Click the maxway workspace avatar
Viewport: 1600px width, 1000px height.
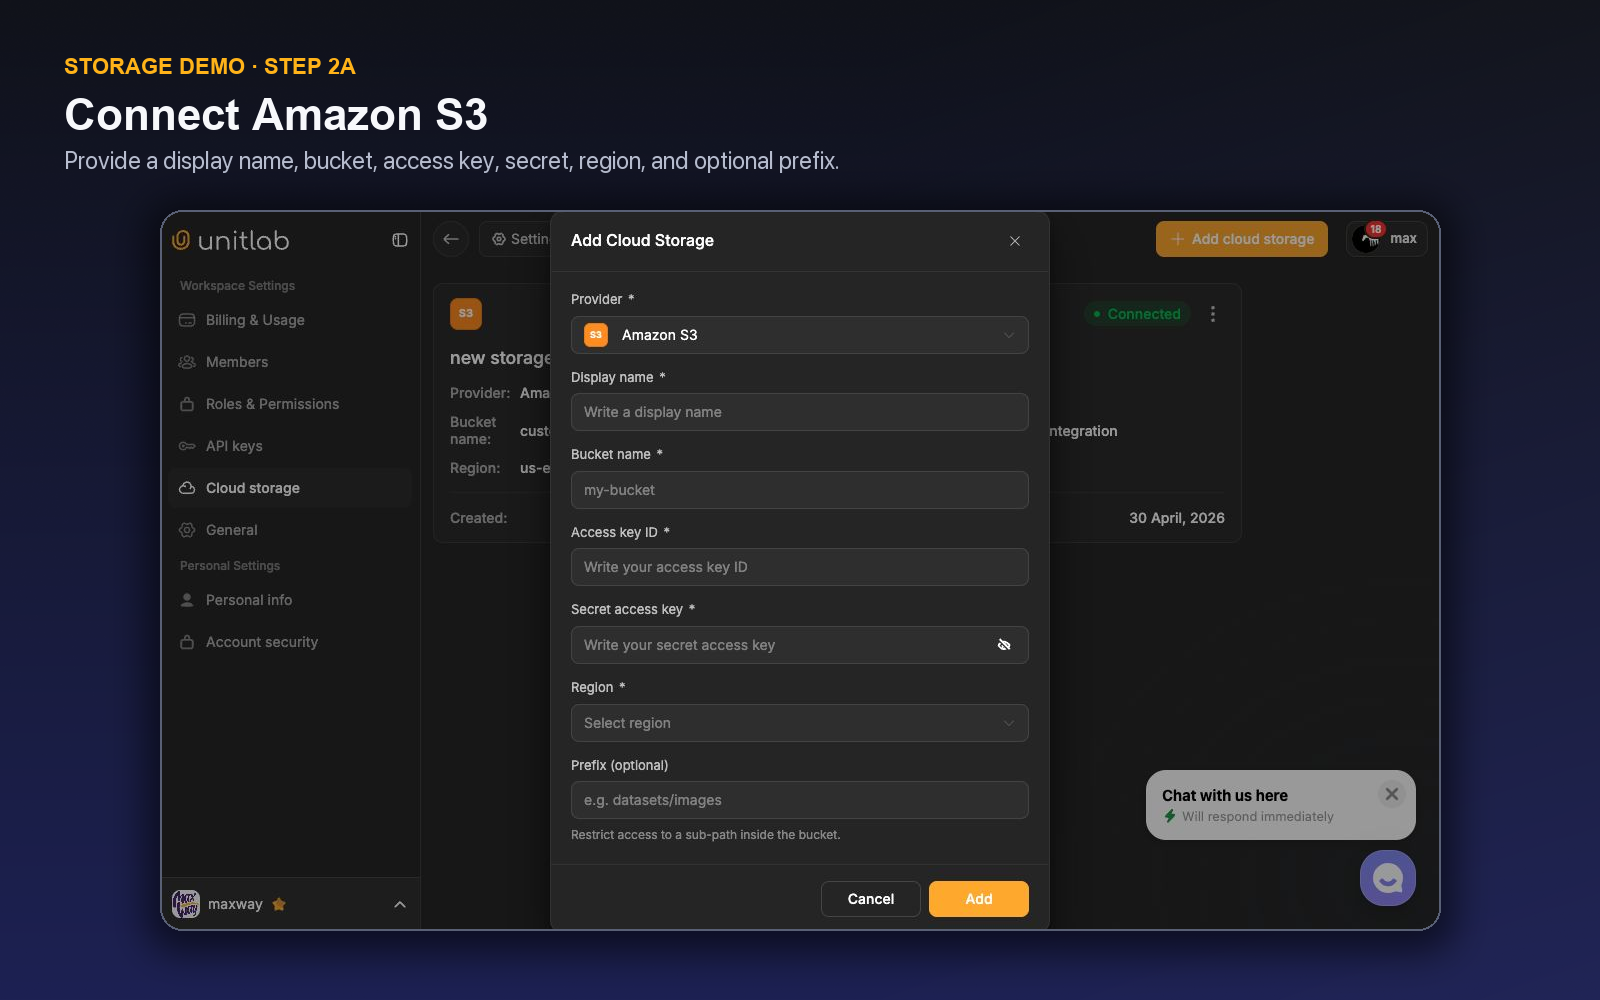click(186, 904)
